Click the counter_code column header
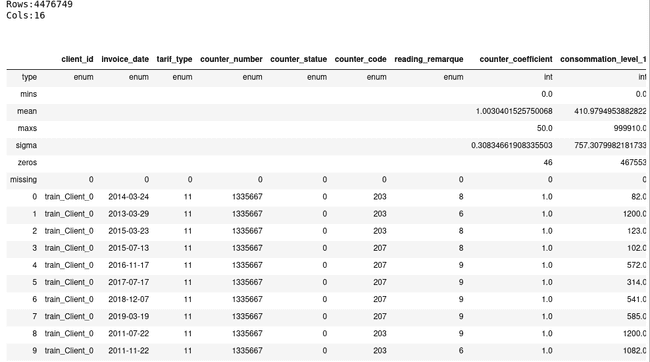This screenshot has height=362, width=650. pyautogui.click(x=360, y=59)
